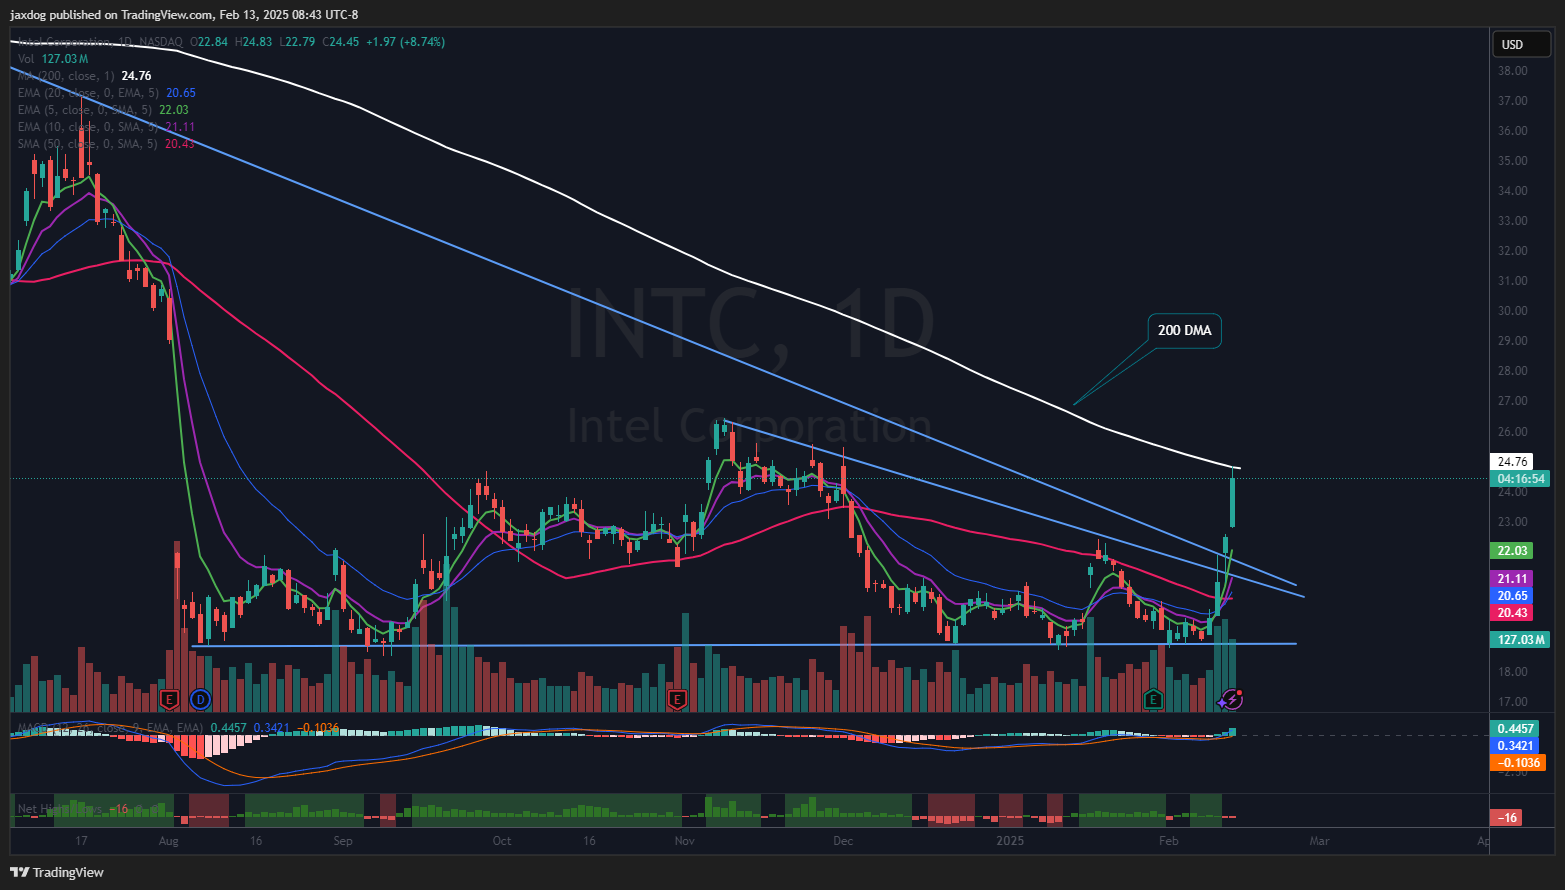The width and height of the screenshot is (1565, 890).
Task: Select the MACD indicator legend
Action: pyautogui.click(x=178, y=728)
